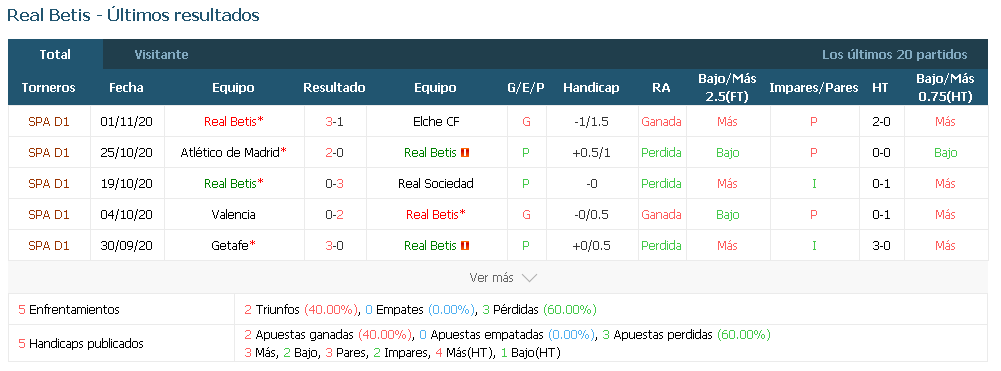Open the Elche CF team link
This screenshot has width=1001, height=371.
point(437,121)
